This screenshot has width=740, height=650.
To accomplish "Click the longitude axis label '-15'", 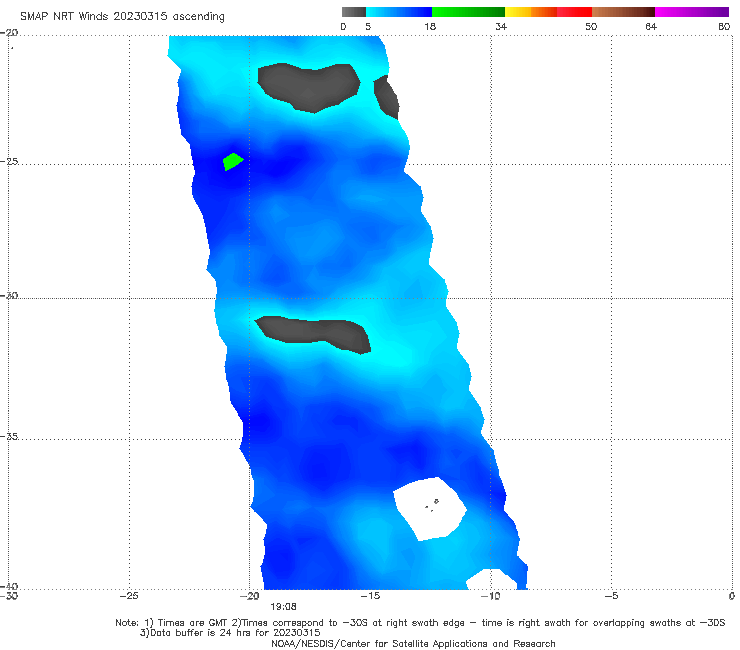I will coord(370,596).
